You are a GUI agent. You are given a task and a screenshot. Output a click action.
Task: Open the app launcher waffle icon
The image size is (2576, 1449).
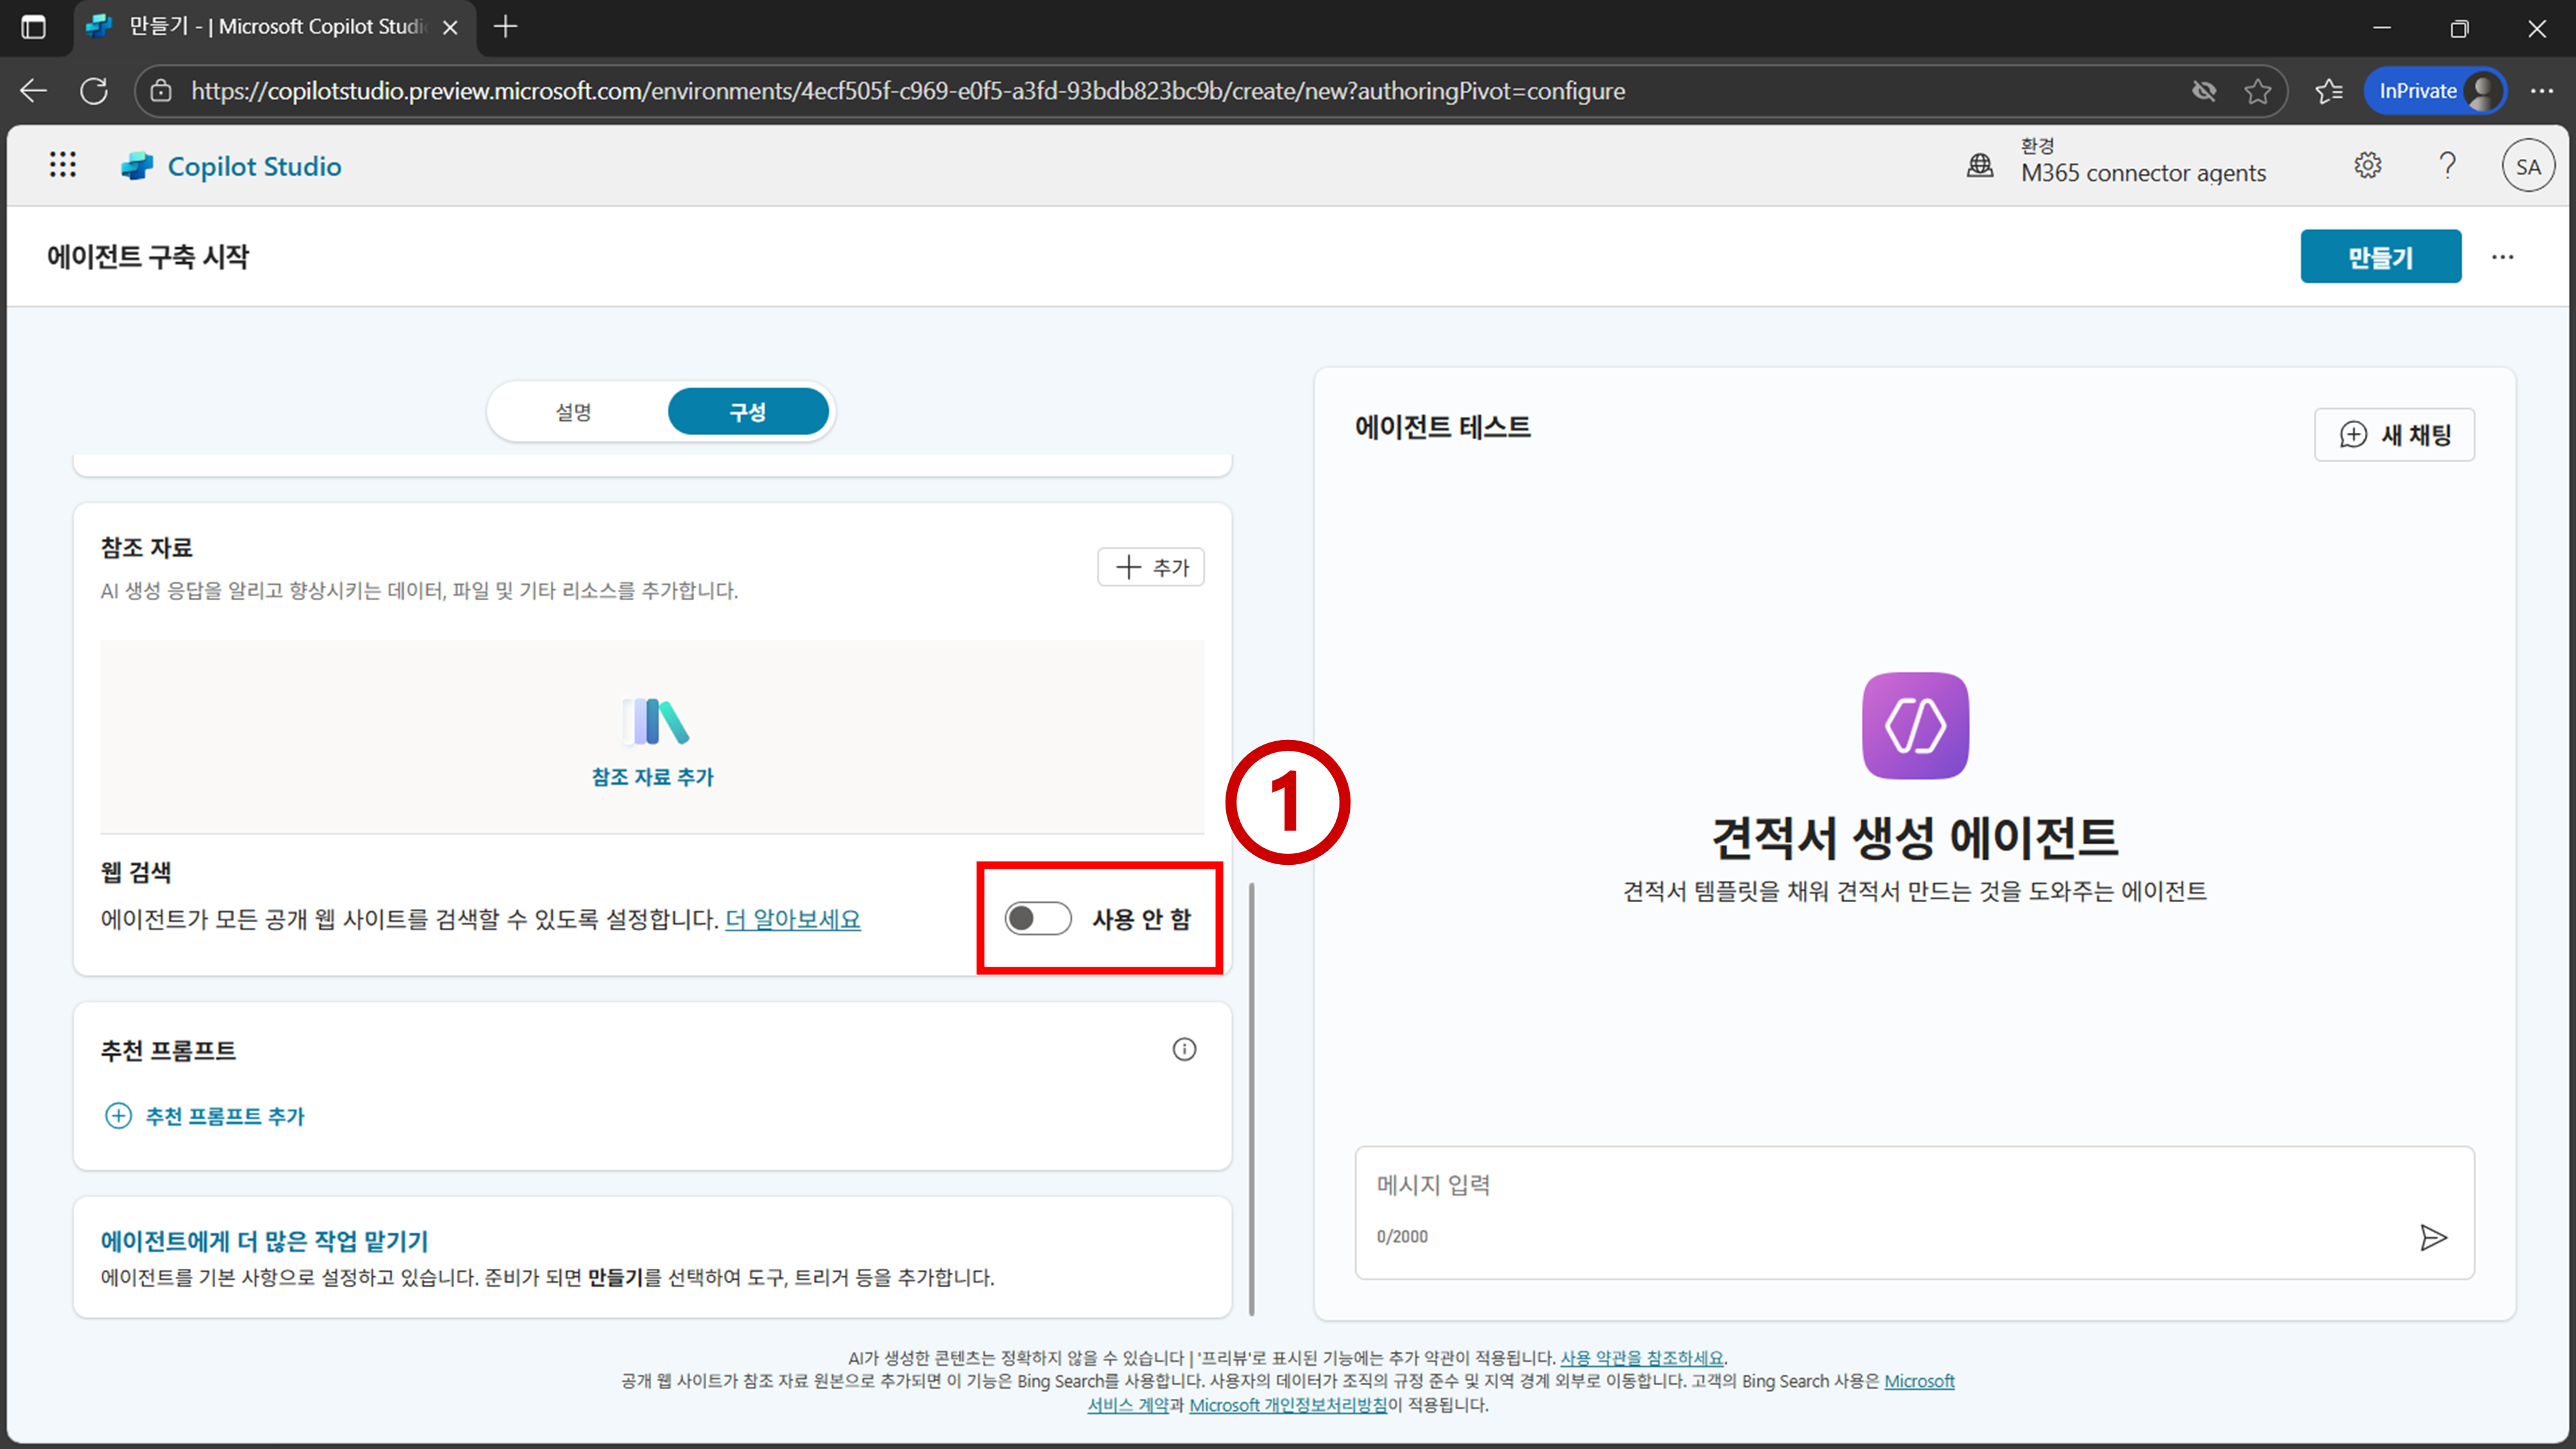[63, 165]
